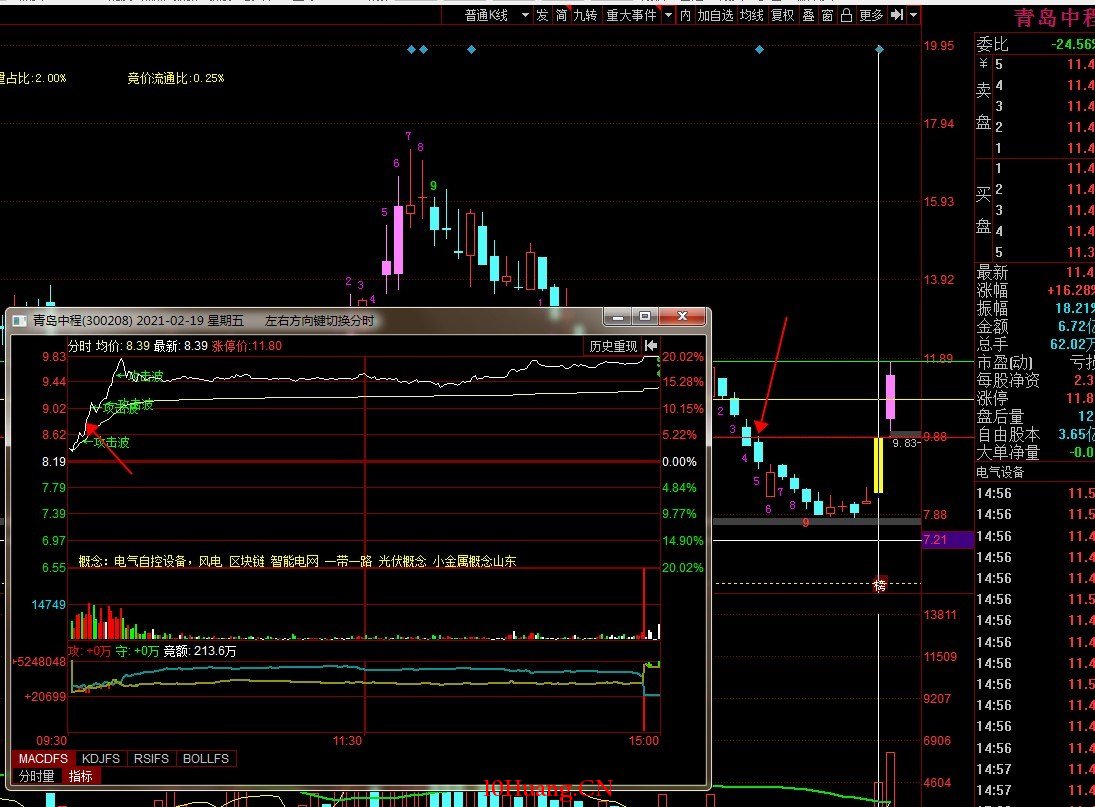Screen dimensions: 1095x807
Task: Toggle the 简 simplified view button
Action: (x=562, y=15)
